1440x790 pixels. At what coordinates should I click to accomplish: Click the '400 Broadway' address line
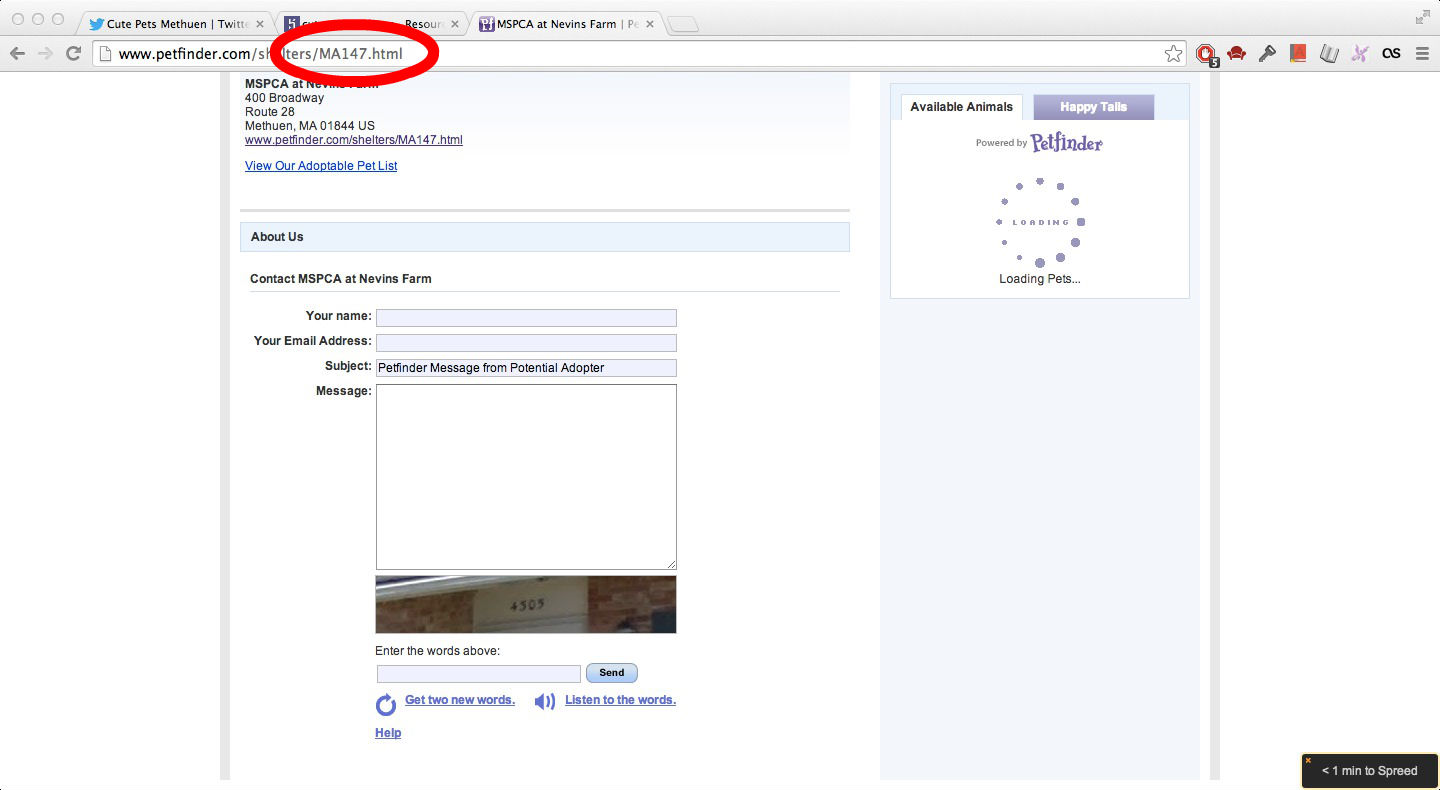pyautogui.click(x=285, y=98)
